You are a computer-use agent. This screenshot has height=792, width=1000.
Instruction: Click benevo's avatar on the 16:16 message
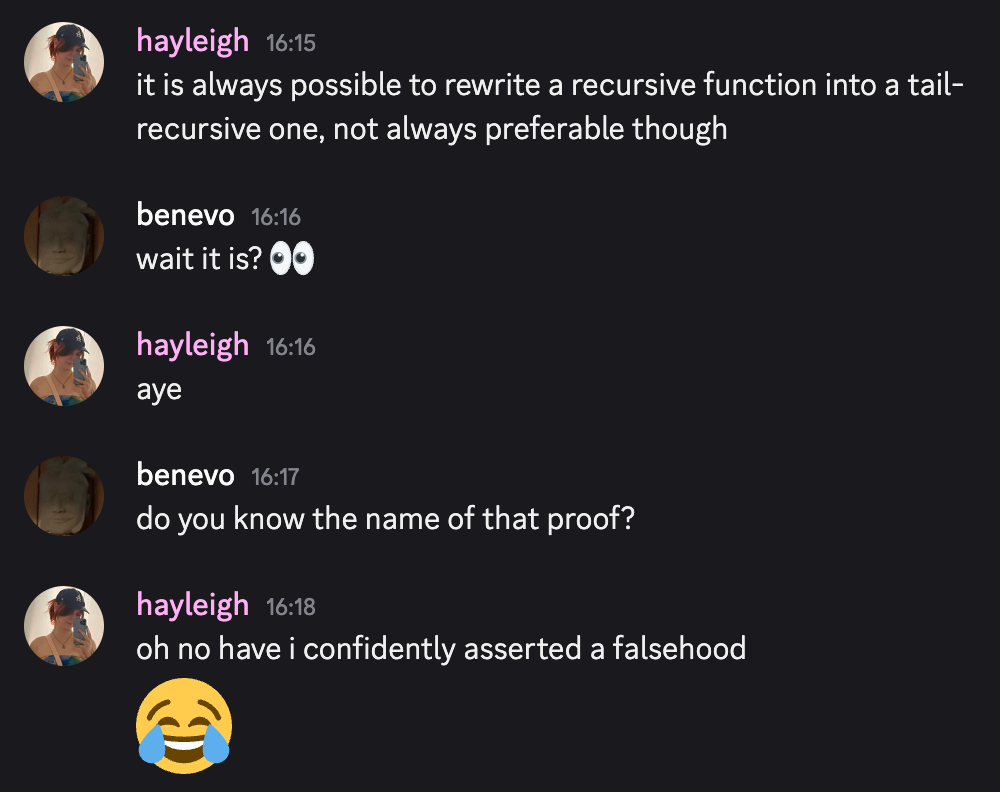point(64,236)
